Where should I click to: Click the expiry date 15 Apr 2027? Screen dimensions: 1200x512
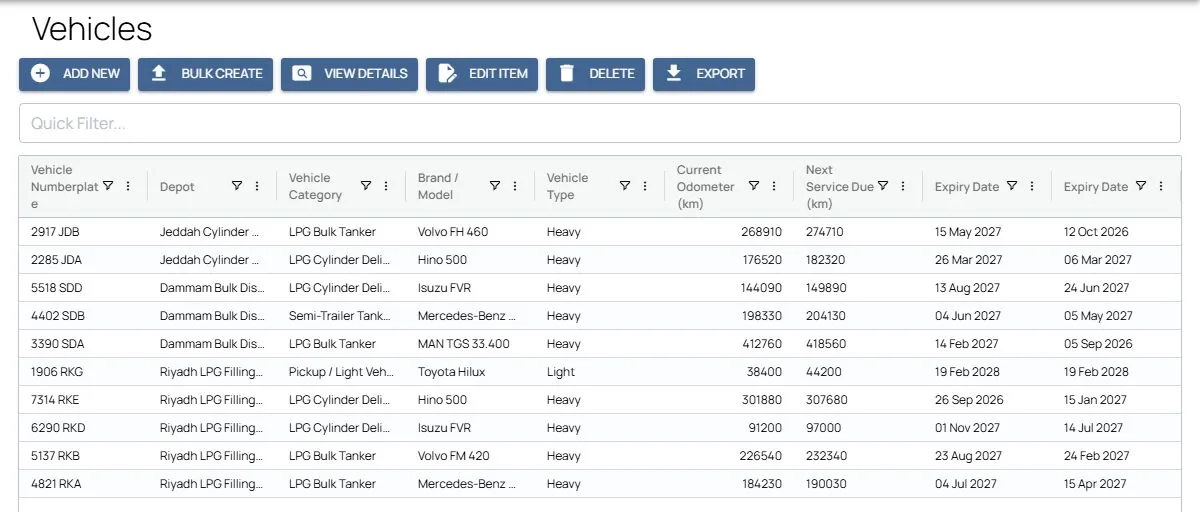pyautogui.click(x=1095, y=484)
